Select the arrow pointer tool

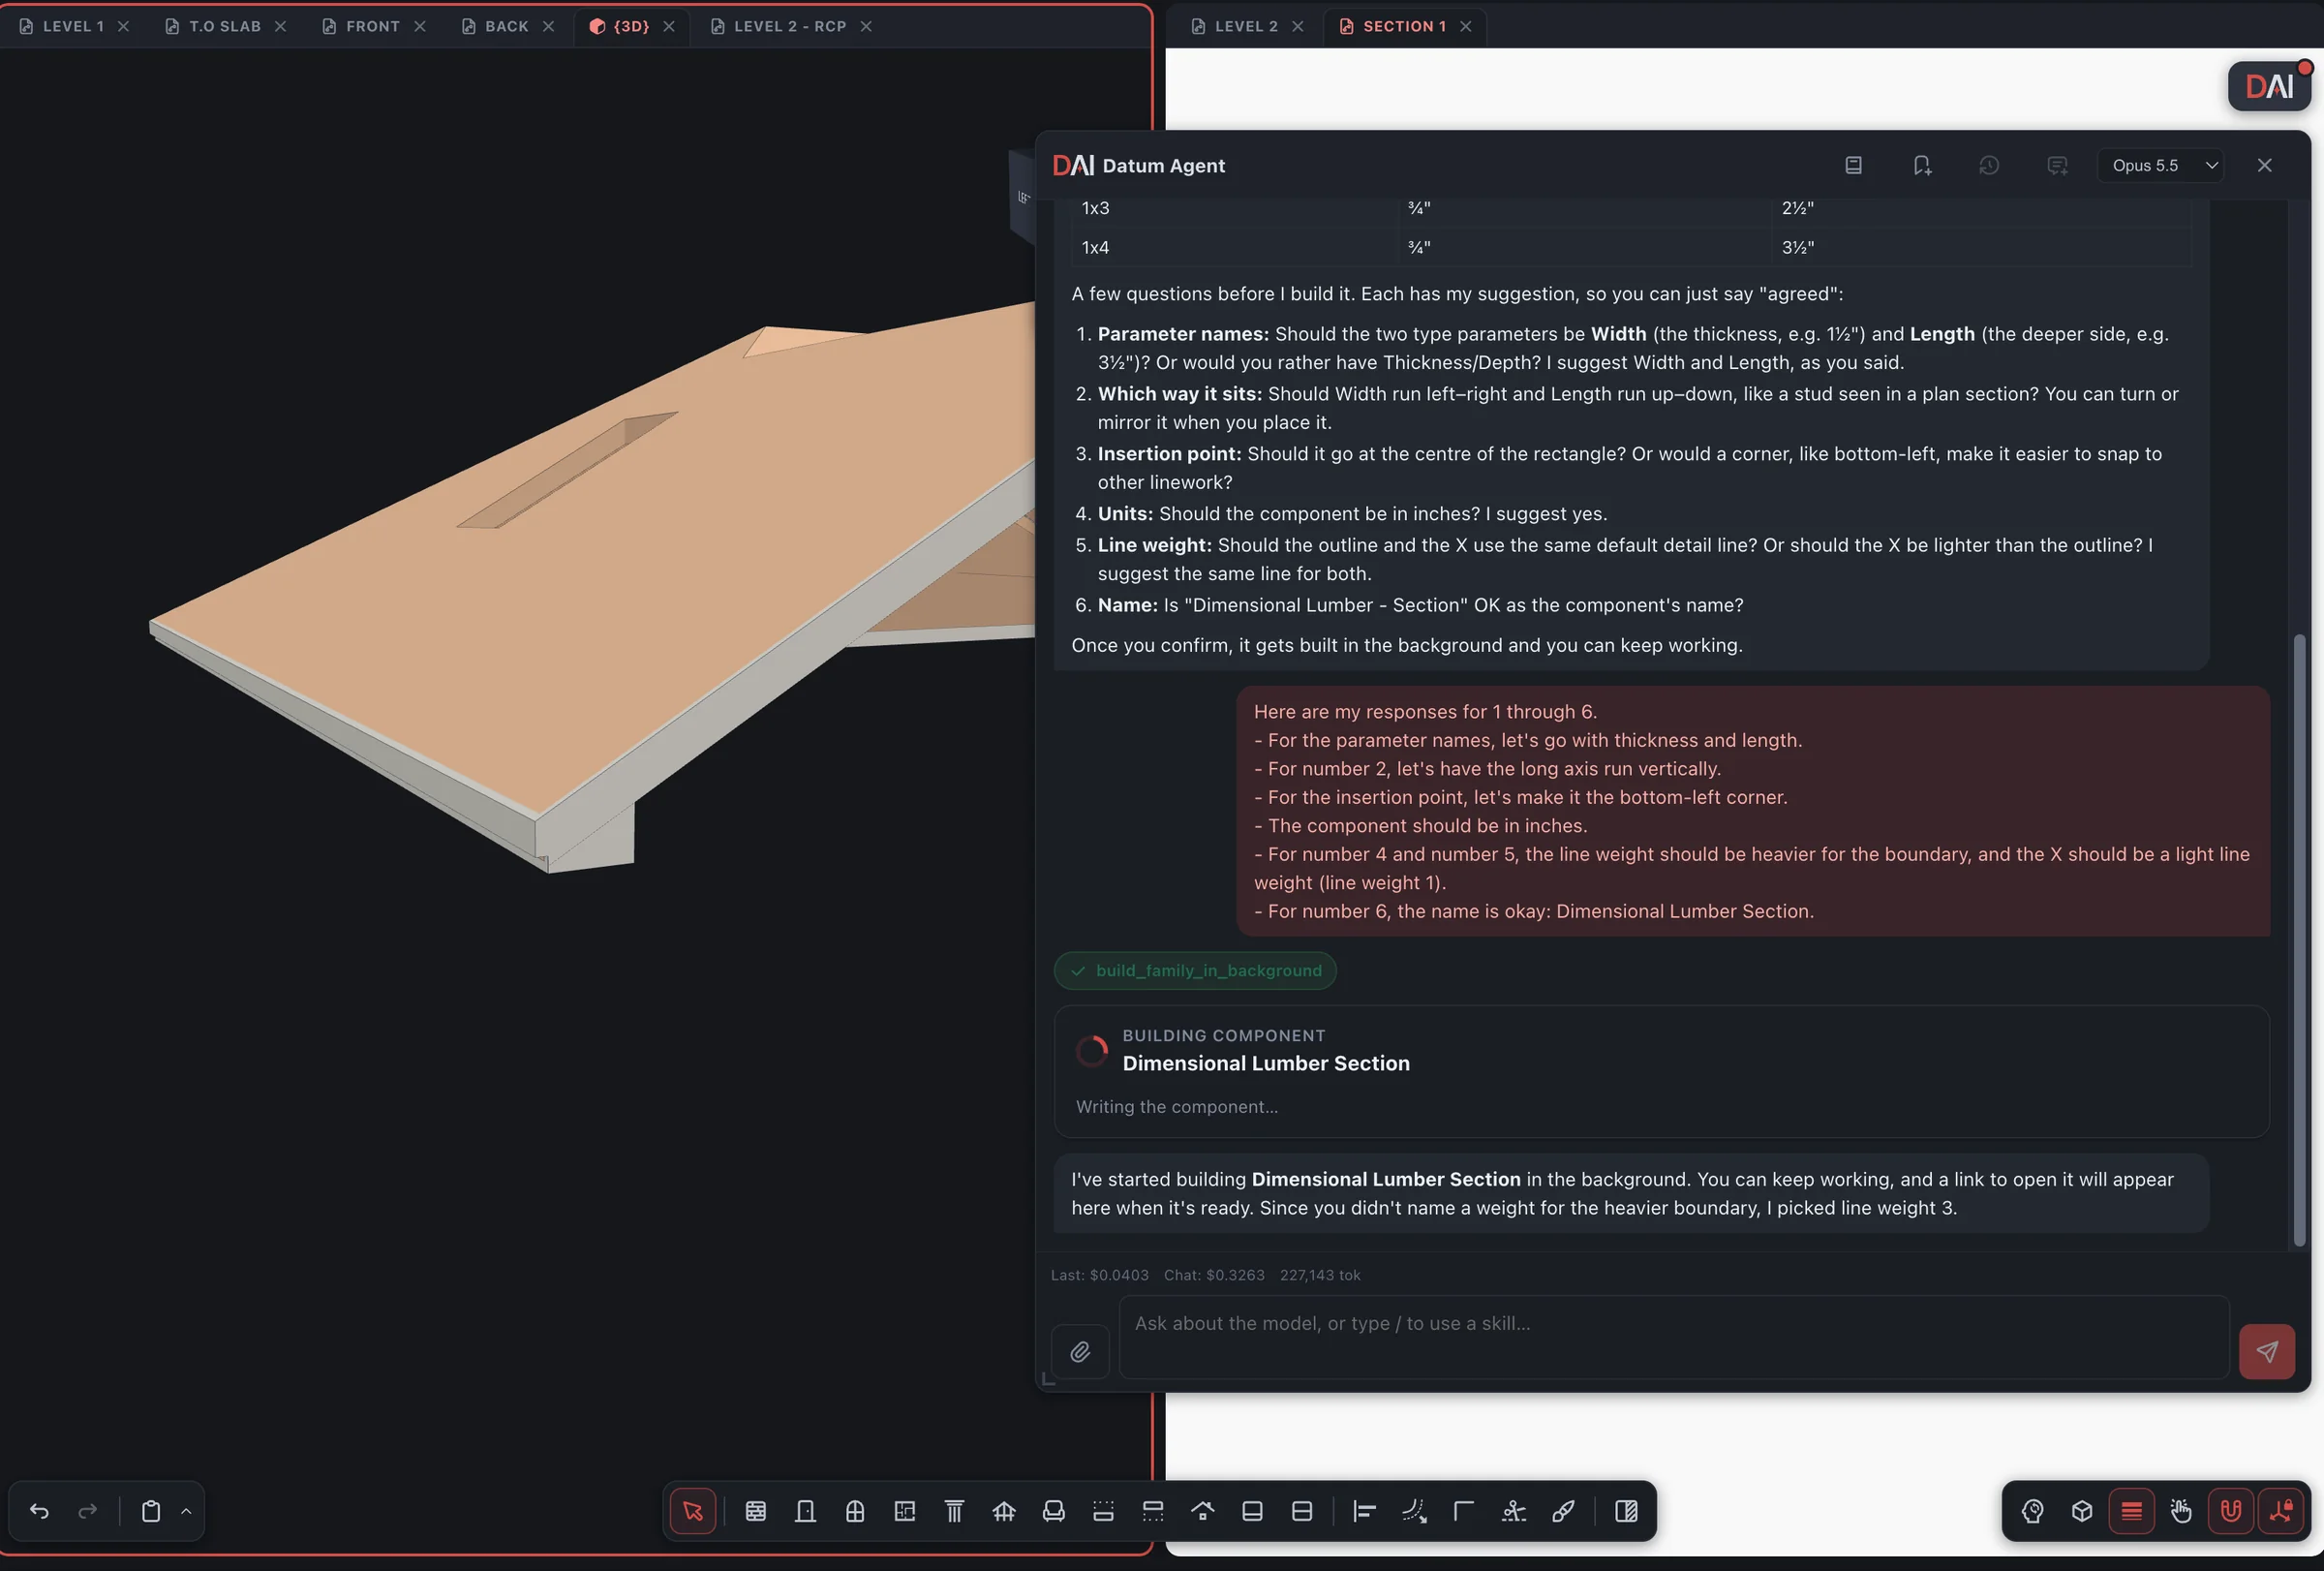click(692, 1511)
